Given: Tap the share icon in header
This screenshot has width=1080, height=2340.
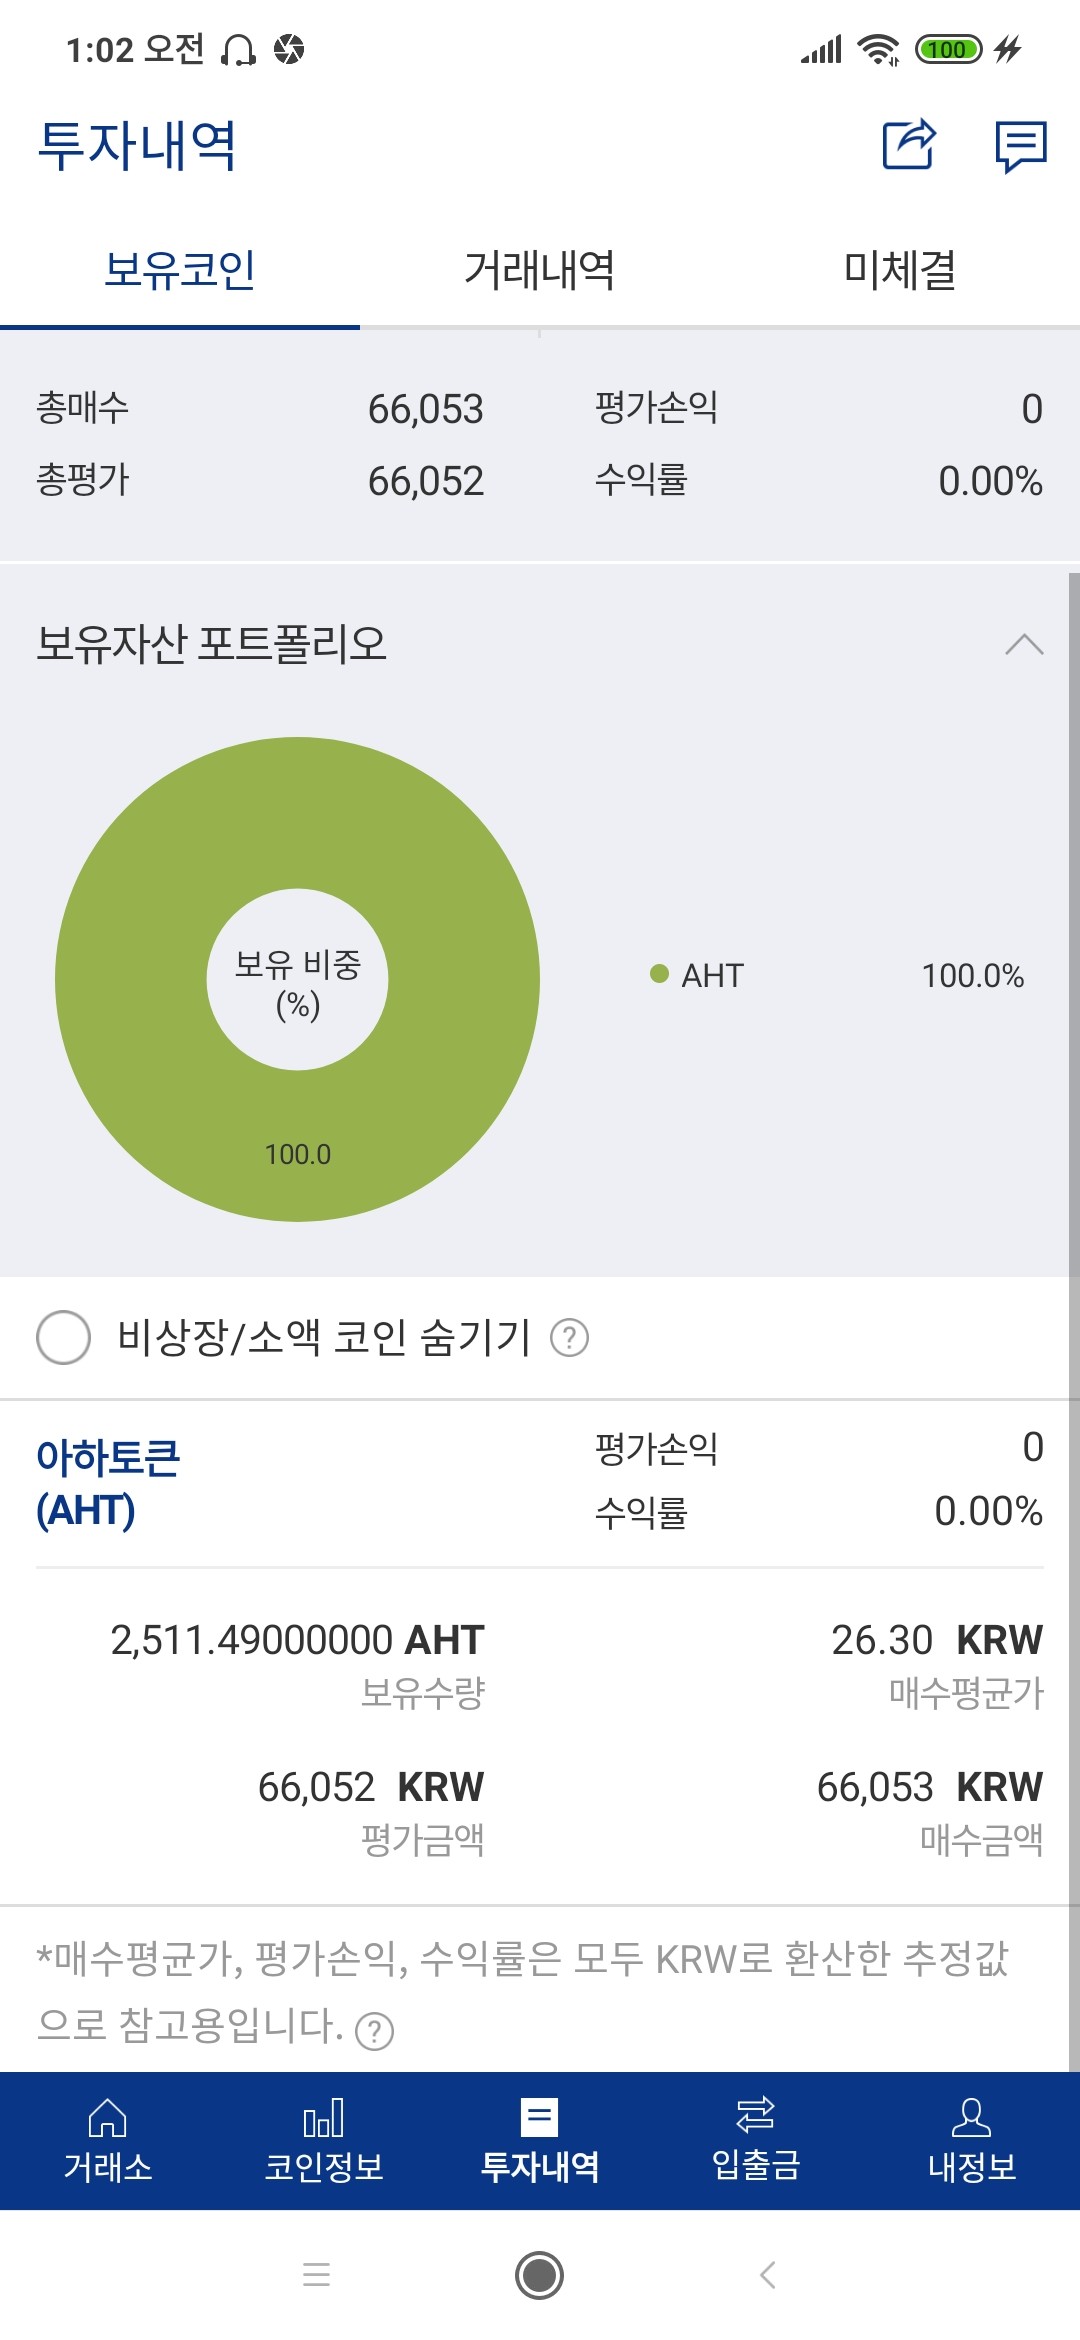Looking at the screenshot, I should 909,144.
